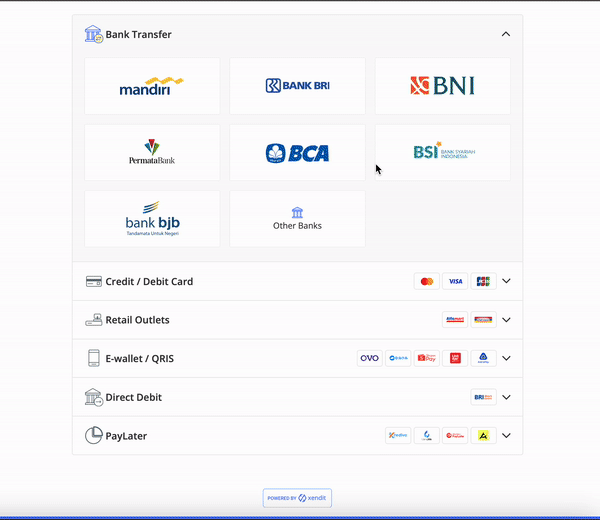The image size is (600, 520).
Task: Choose the BCA bank card
Action: pyautogui.click(x=297, y=152)
